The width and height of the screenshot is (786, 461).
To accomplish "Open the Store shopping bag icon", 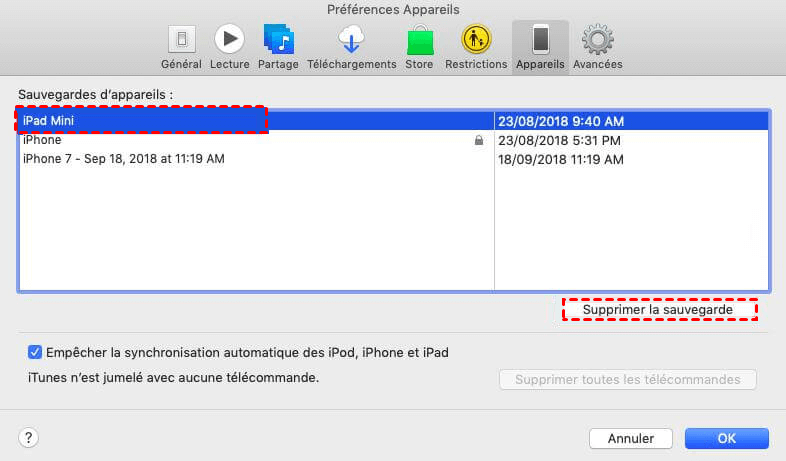I will [x=419, y=40].
